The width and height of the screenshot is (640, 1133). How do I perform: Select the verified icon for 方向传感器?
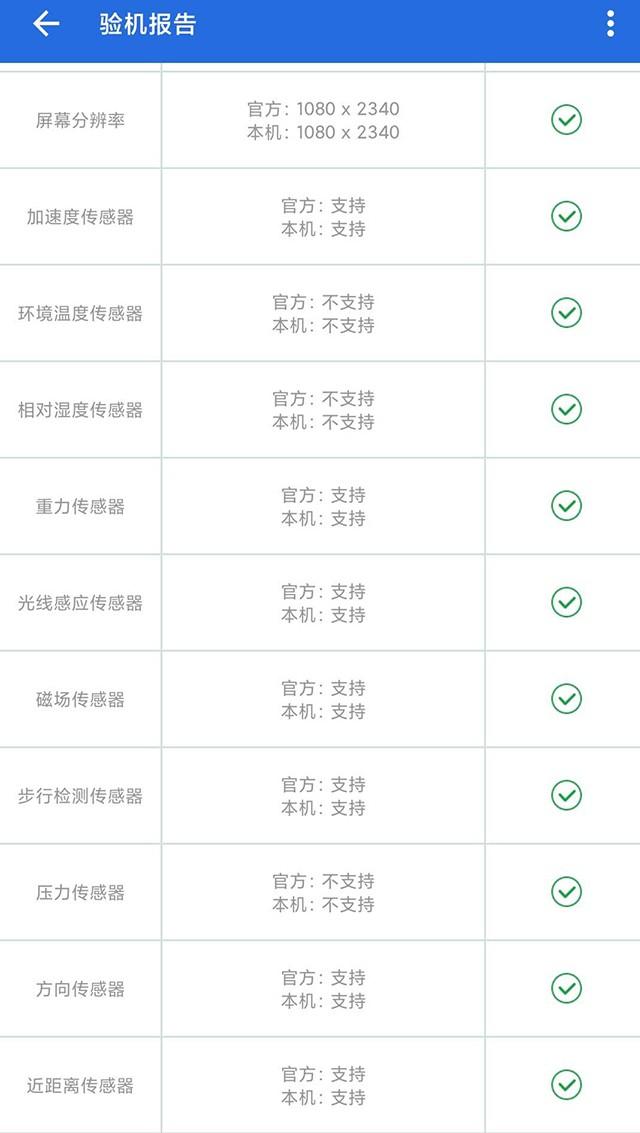pyautogui.click(x=566, y=988)
